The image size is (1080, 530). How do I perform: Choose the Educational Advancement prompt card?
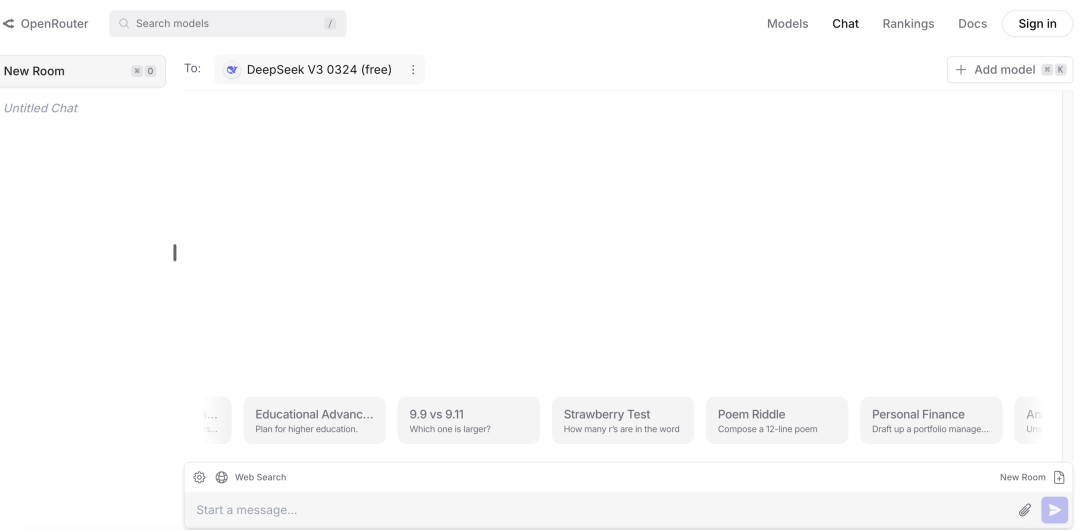click(x=315, y=420)
